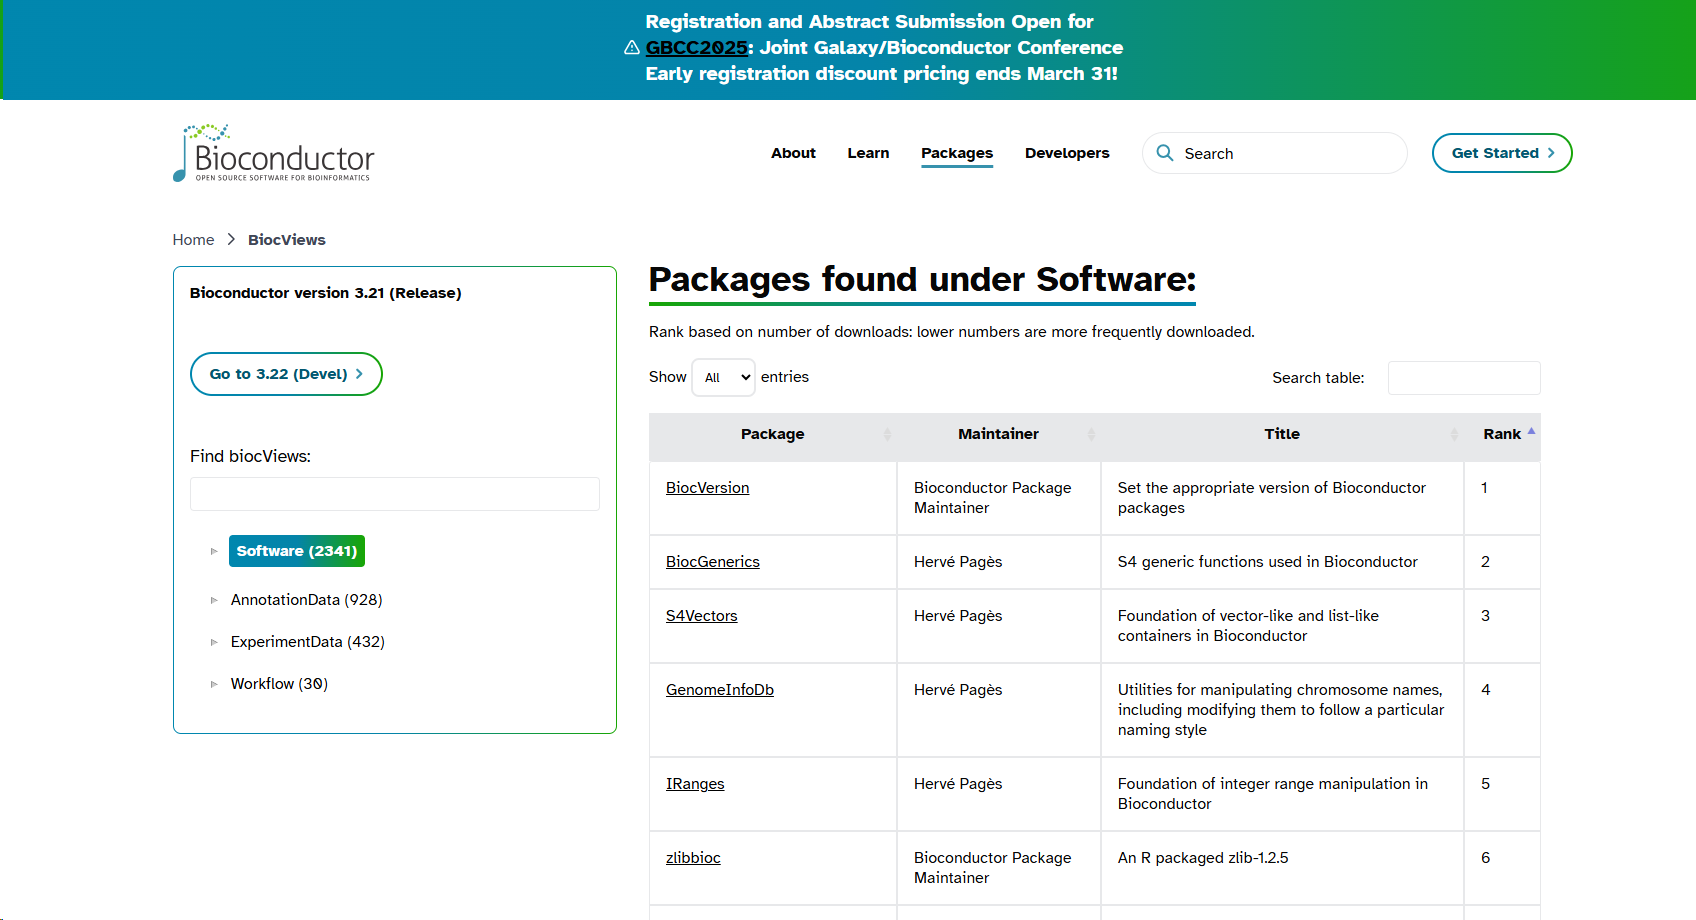Screen dimensions: 1696x920
Task: Focus the Find biocViews input field
Action: coord(395,494)
